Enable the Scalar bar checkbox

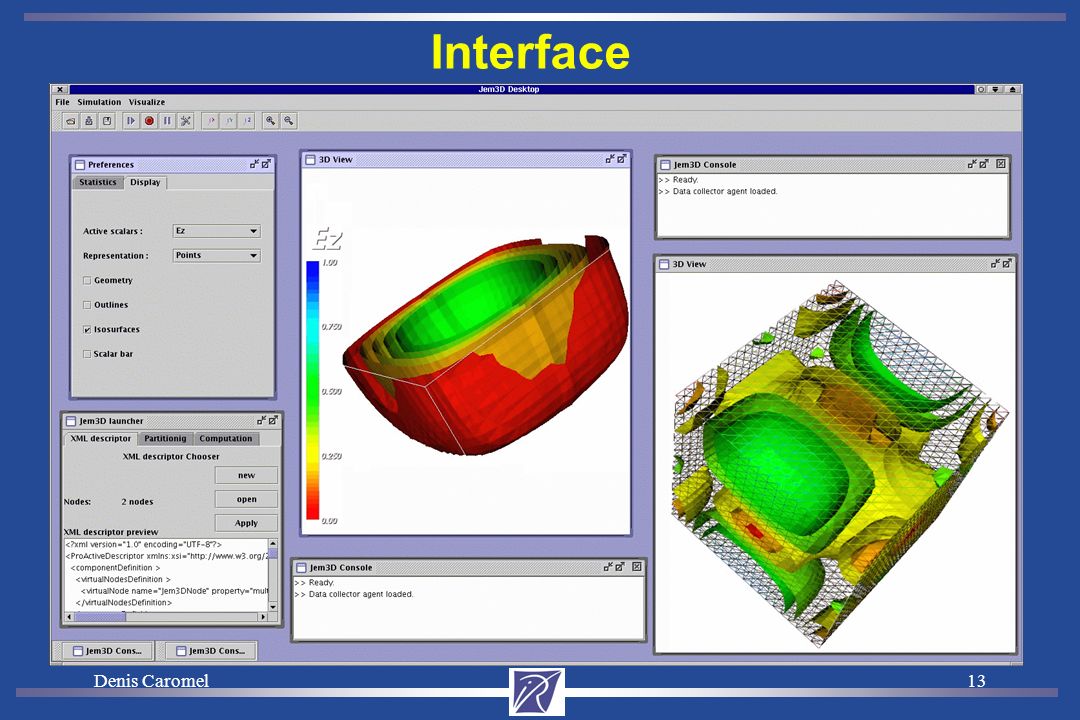tap(87, 353)
